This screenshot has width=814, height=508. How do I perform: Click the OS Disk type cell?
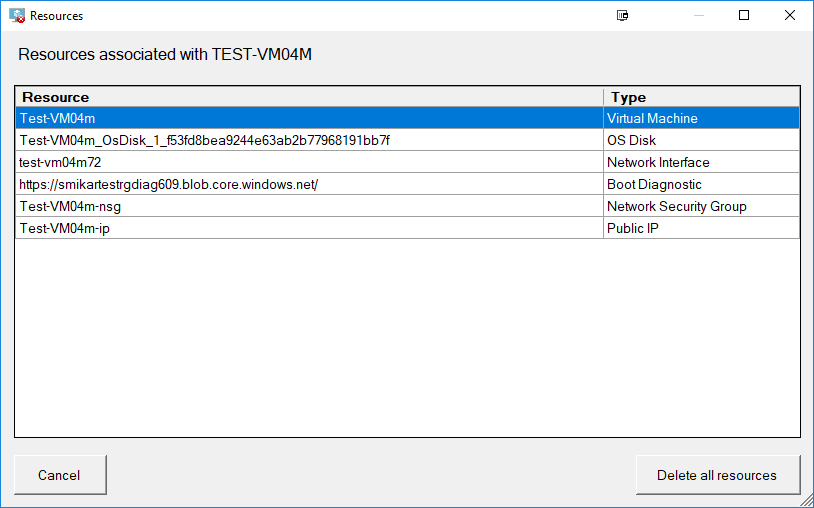pos(702,140)
